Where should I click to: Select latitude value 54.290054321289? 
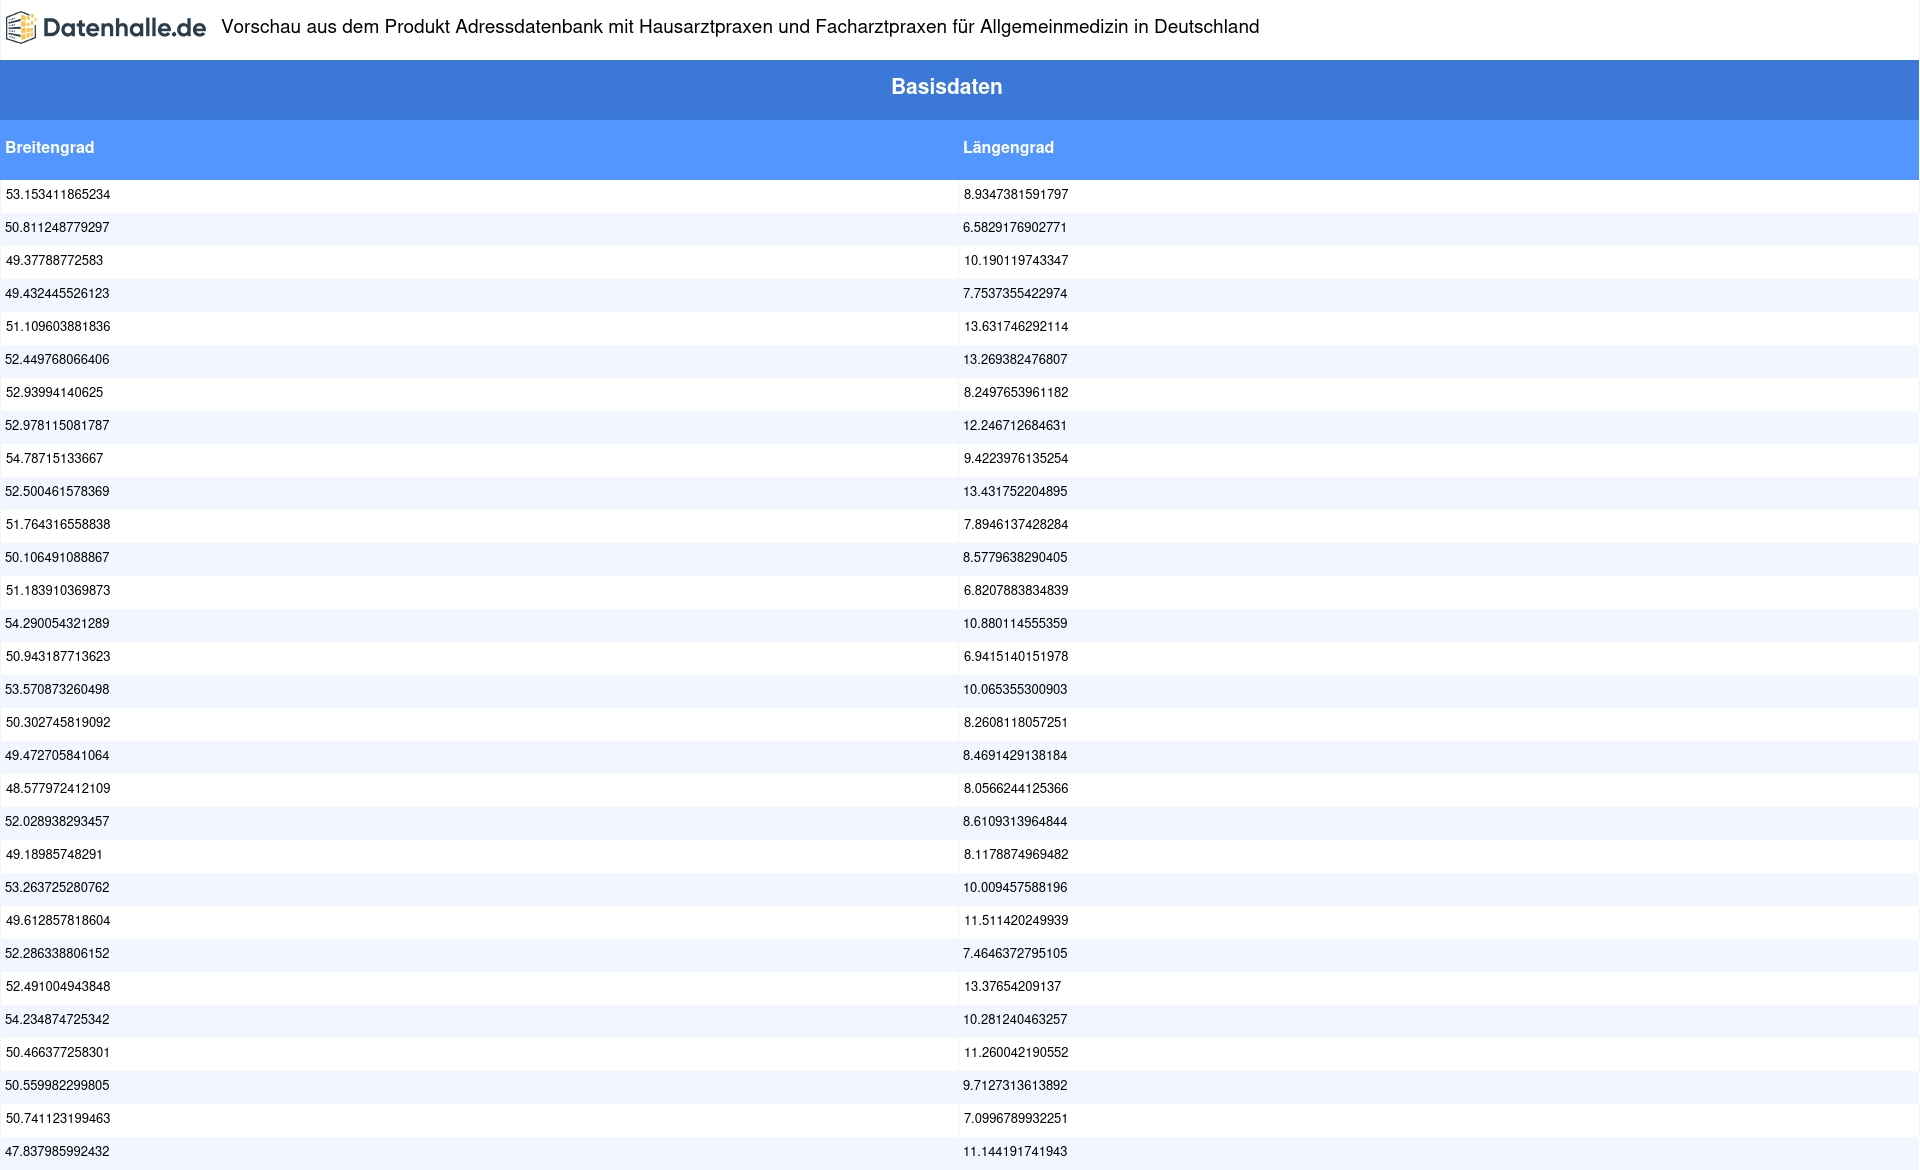(57, 624)
